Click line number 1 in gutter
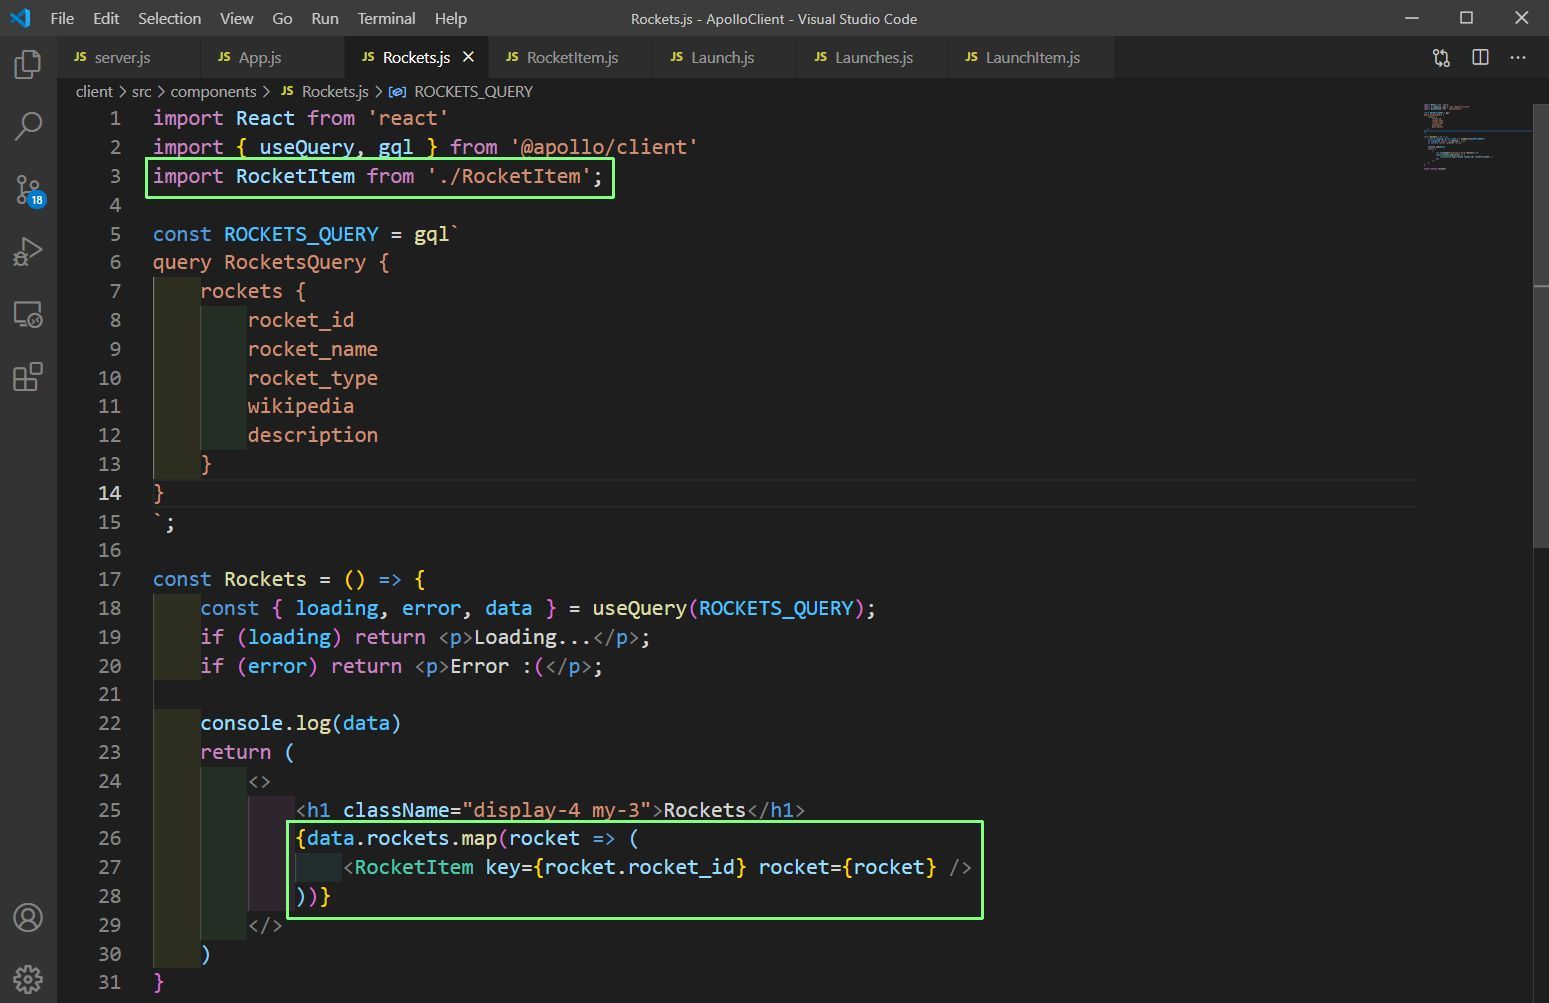The width and height of the screenshot is (1549, 1003). (116, 118)
